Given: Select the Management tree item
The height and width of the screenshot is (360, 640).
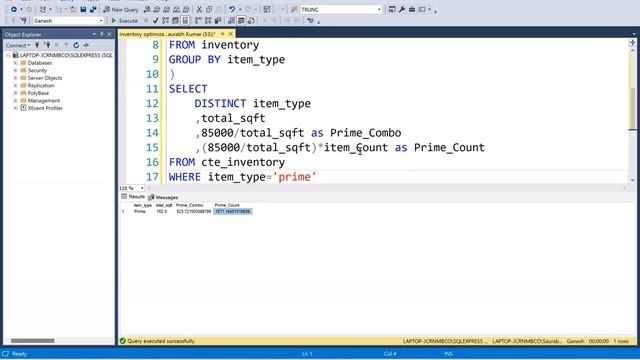Looking at the screenshot, I should [x=43, y=100].
